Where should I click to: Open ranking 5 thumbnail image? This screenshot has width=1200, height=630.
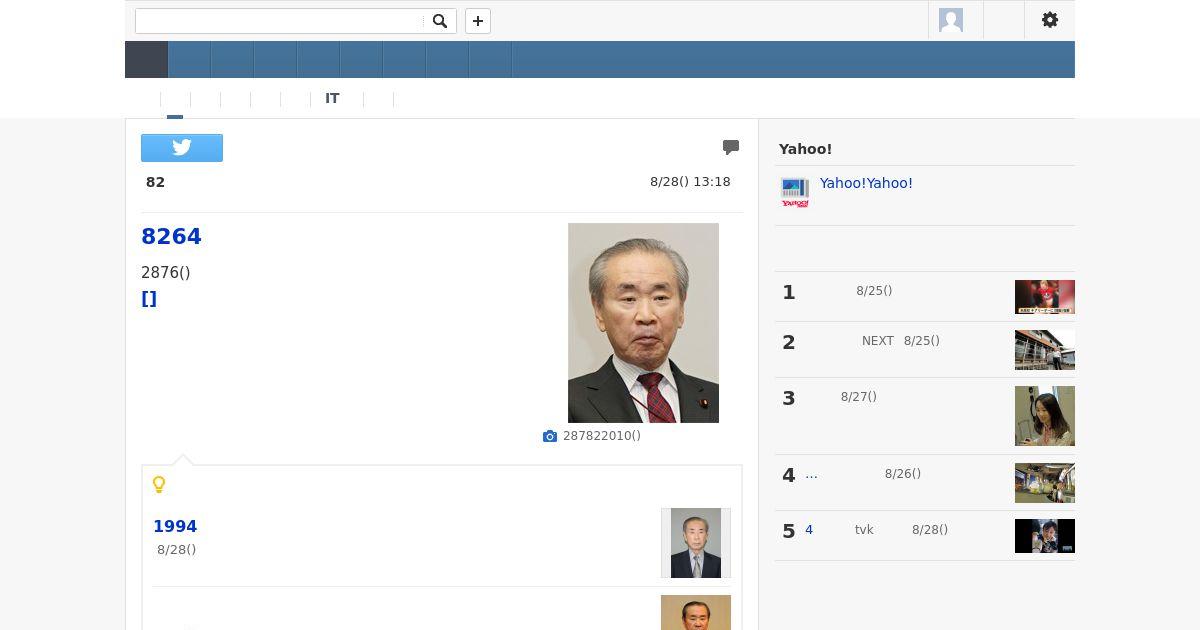click(1045, 536)
